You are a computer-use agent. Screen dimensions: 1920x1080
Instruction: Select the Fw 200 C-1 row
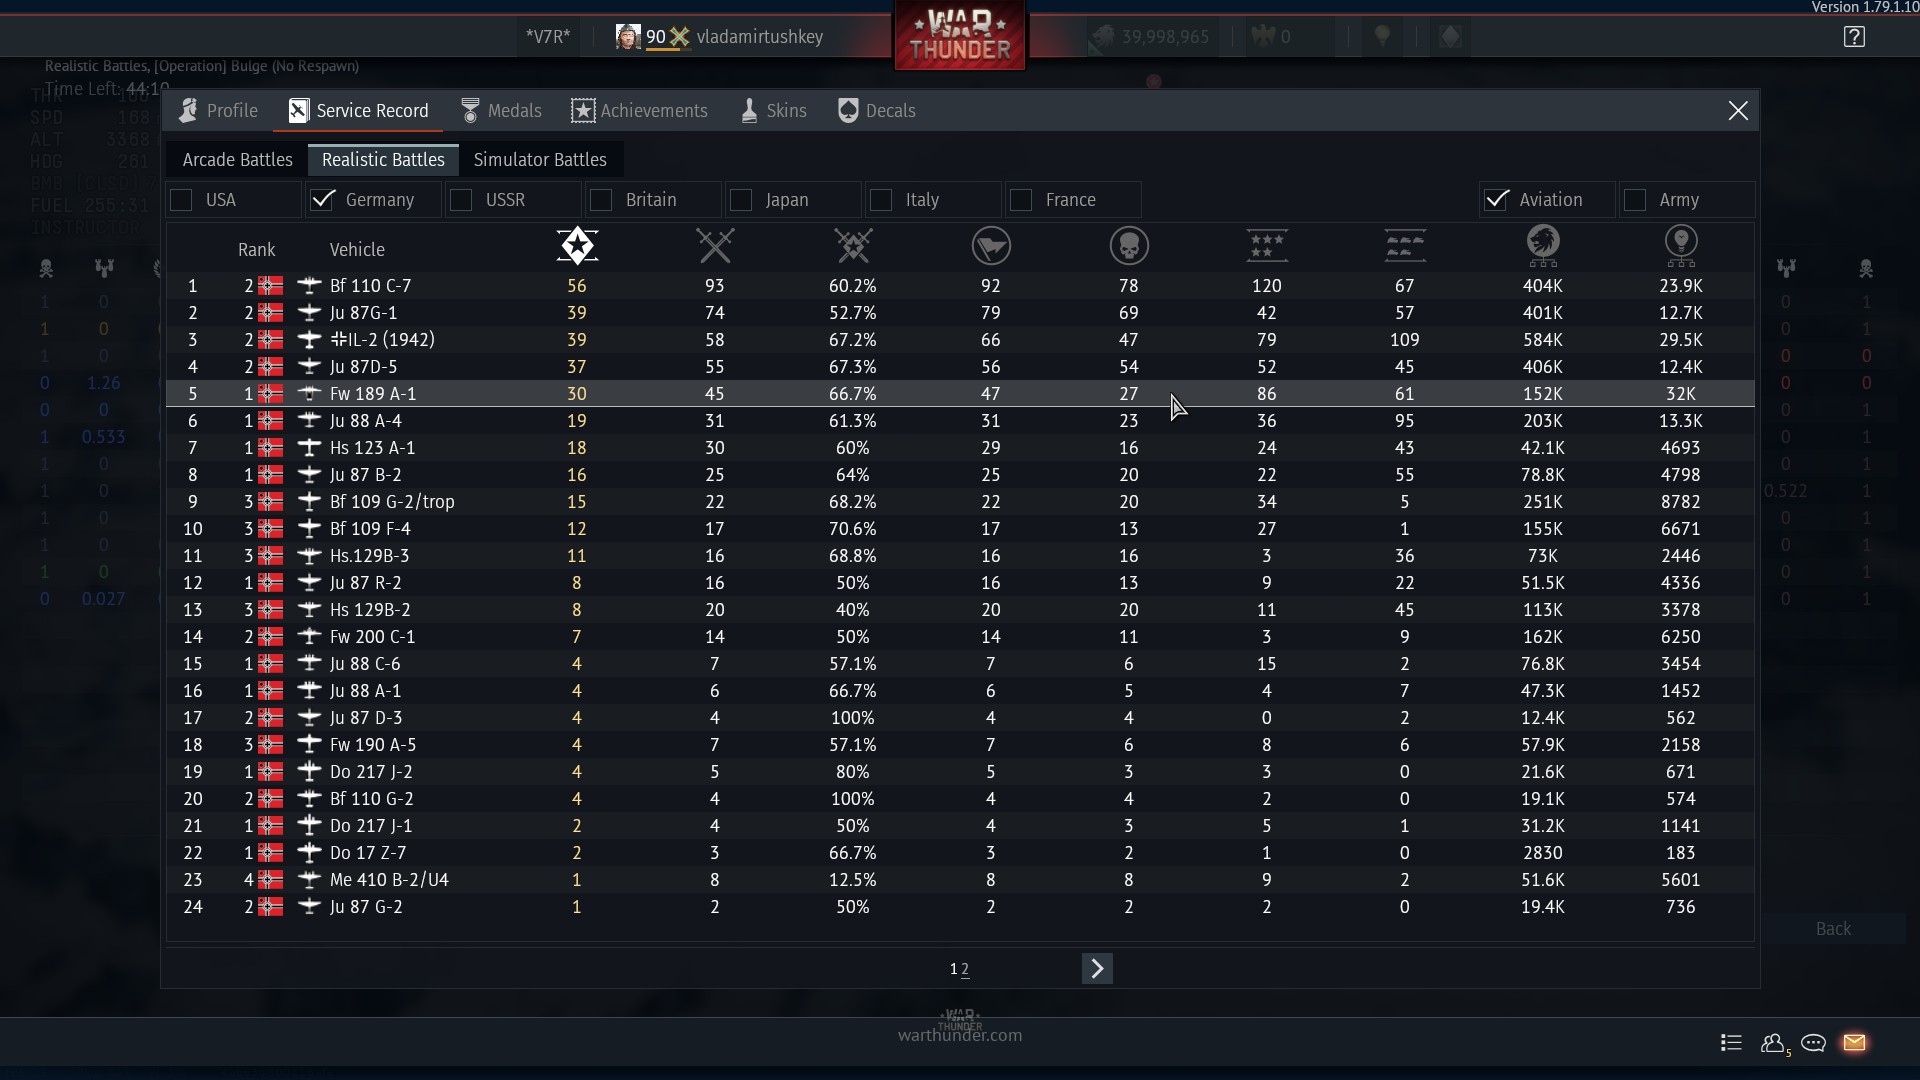point(960,637)
